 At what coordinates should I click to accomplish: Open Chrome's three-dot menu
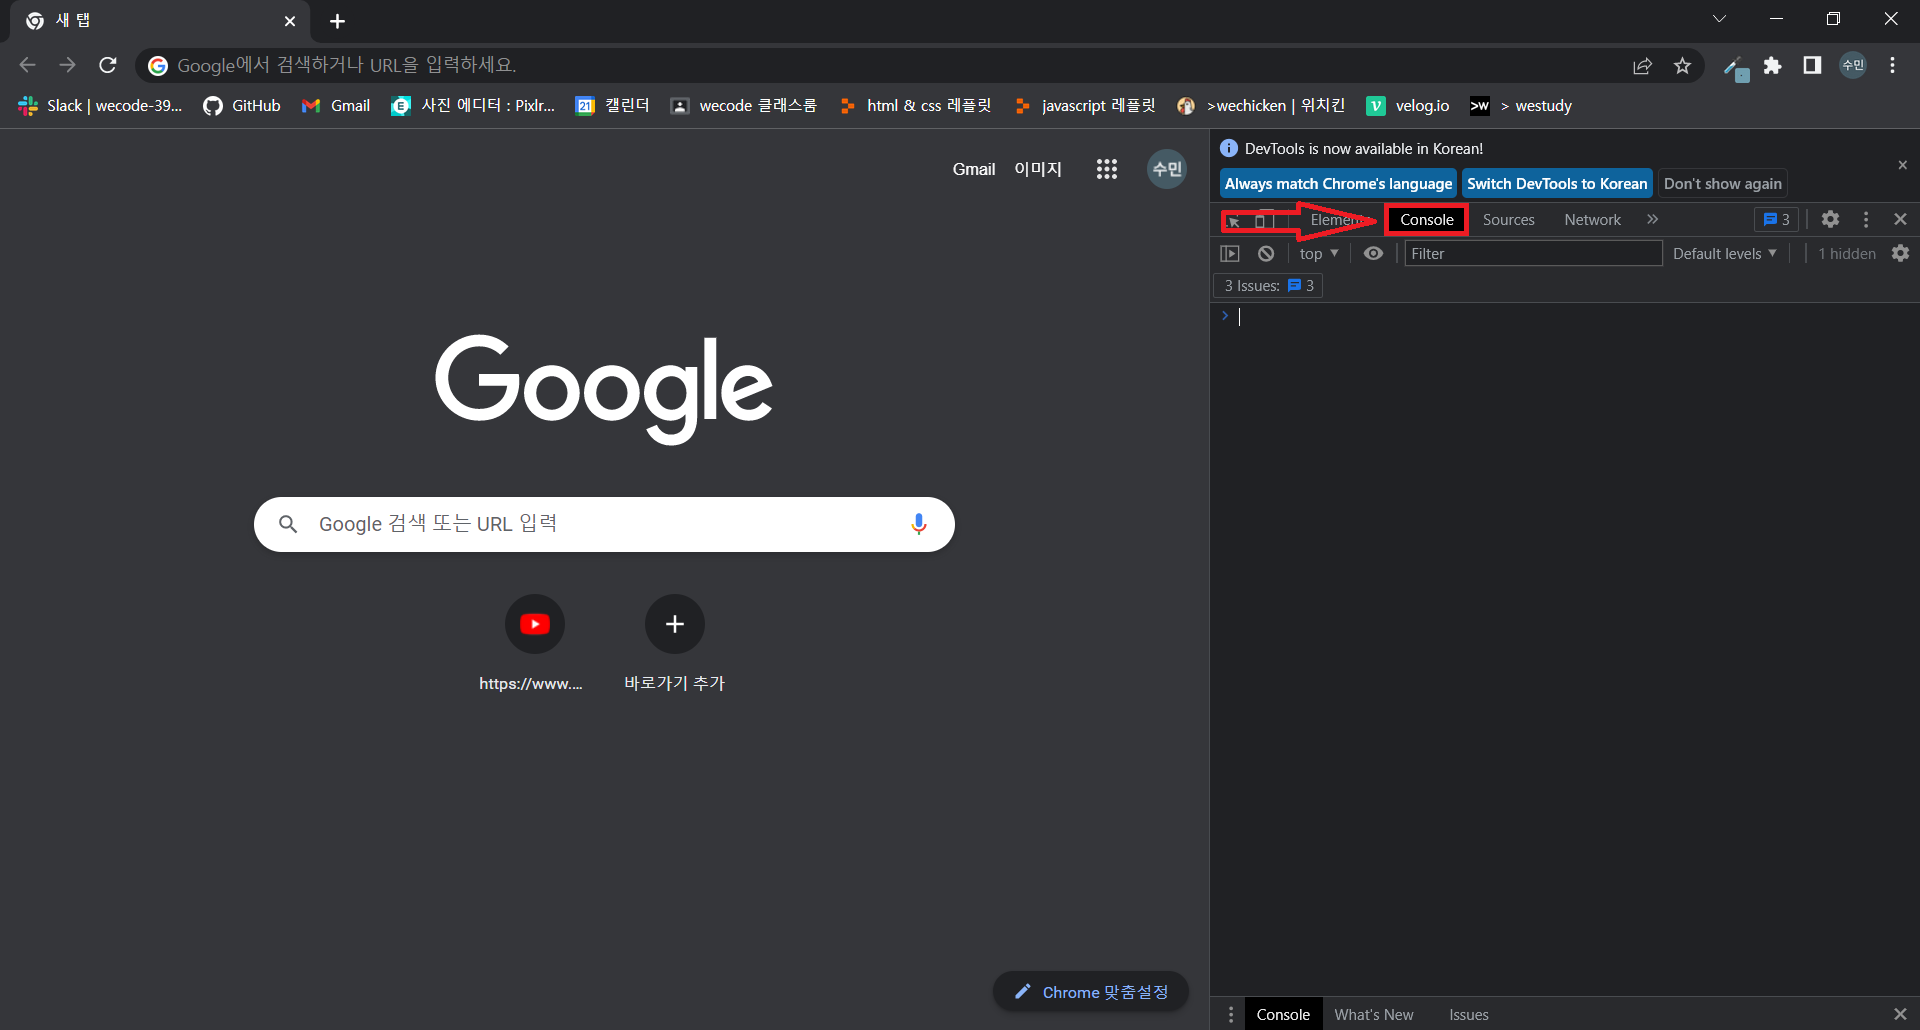[1892, 66]
